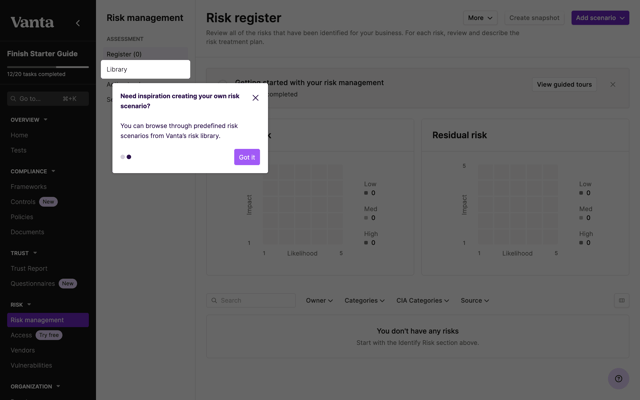
Task: Click the 12/20 tasks completed text
Action: click(x=36, y=74)
